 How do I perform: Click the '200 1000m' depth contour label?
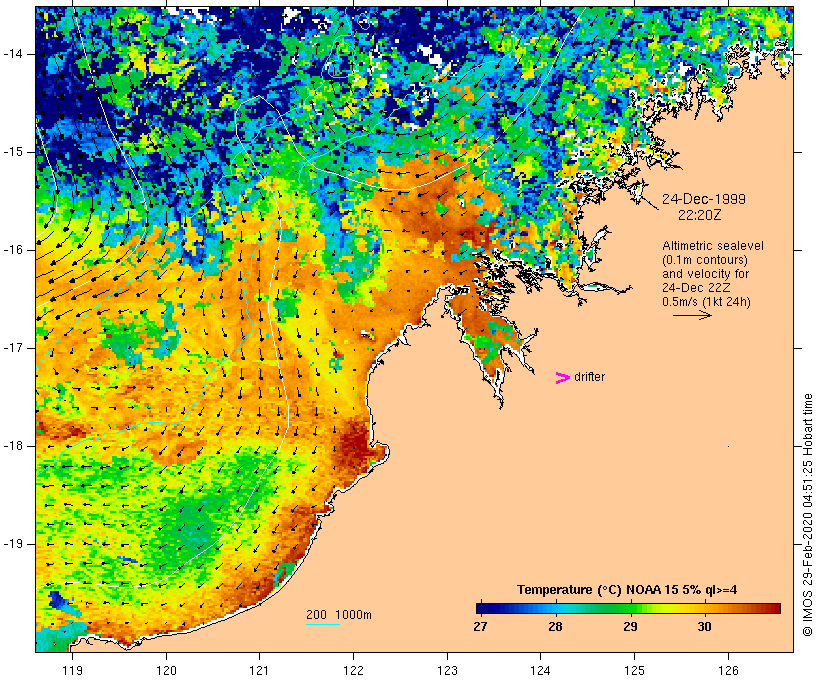(339, 615)
